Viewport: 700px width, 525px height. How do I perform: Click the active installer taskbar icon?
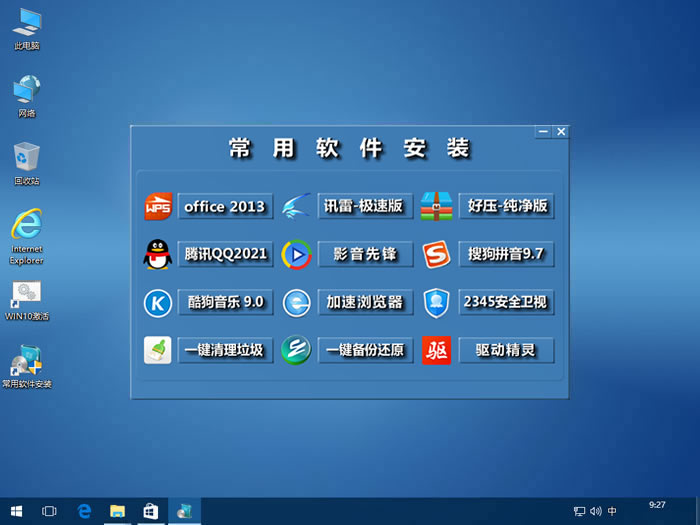(184, 512)
